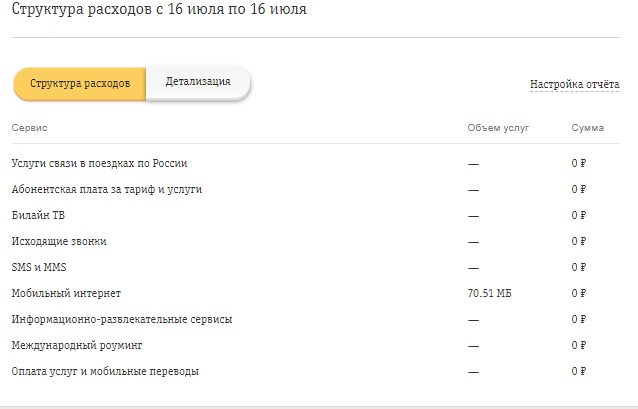
Task: Click the 0 ₽ amount for Билайн ТВ
Action: point(579,215)
